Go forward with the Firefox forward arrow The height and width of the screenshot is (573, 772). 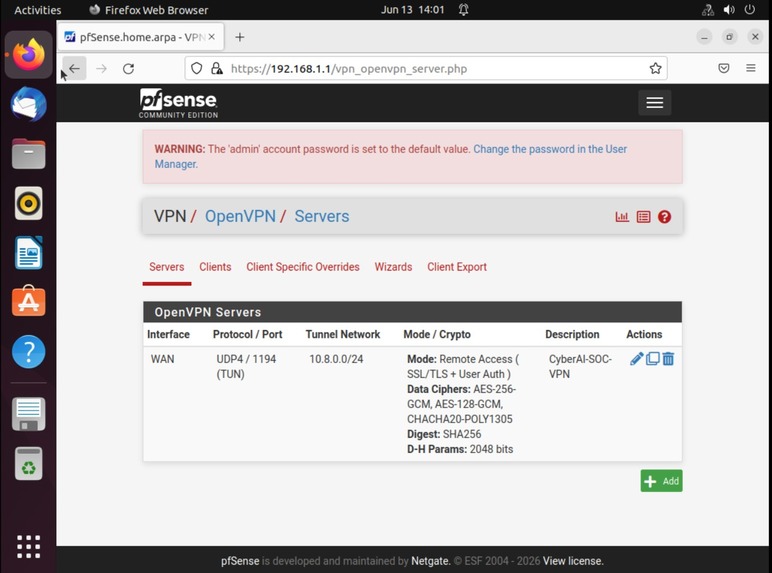point(101,68)
